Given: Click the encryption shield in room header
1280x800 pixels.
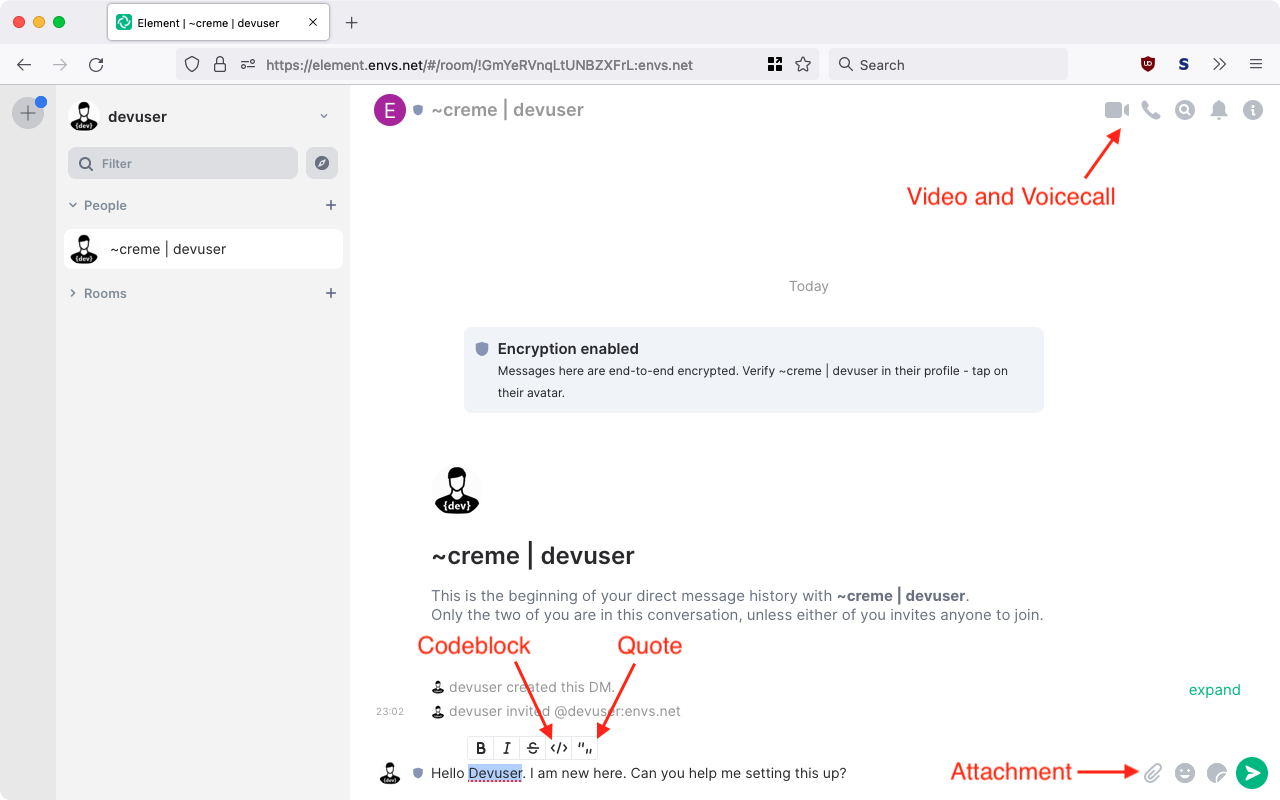Looking at the screenshot, I should tap(418, 110).
